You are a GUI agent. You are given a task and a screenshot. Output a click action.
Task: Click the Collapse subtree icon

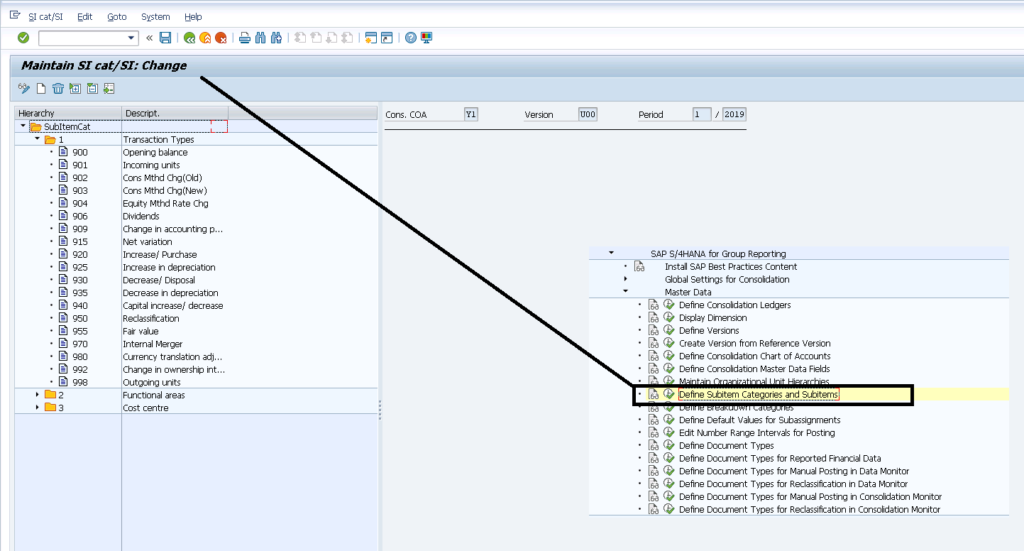click(x=92, y=88)
